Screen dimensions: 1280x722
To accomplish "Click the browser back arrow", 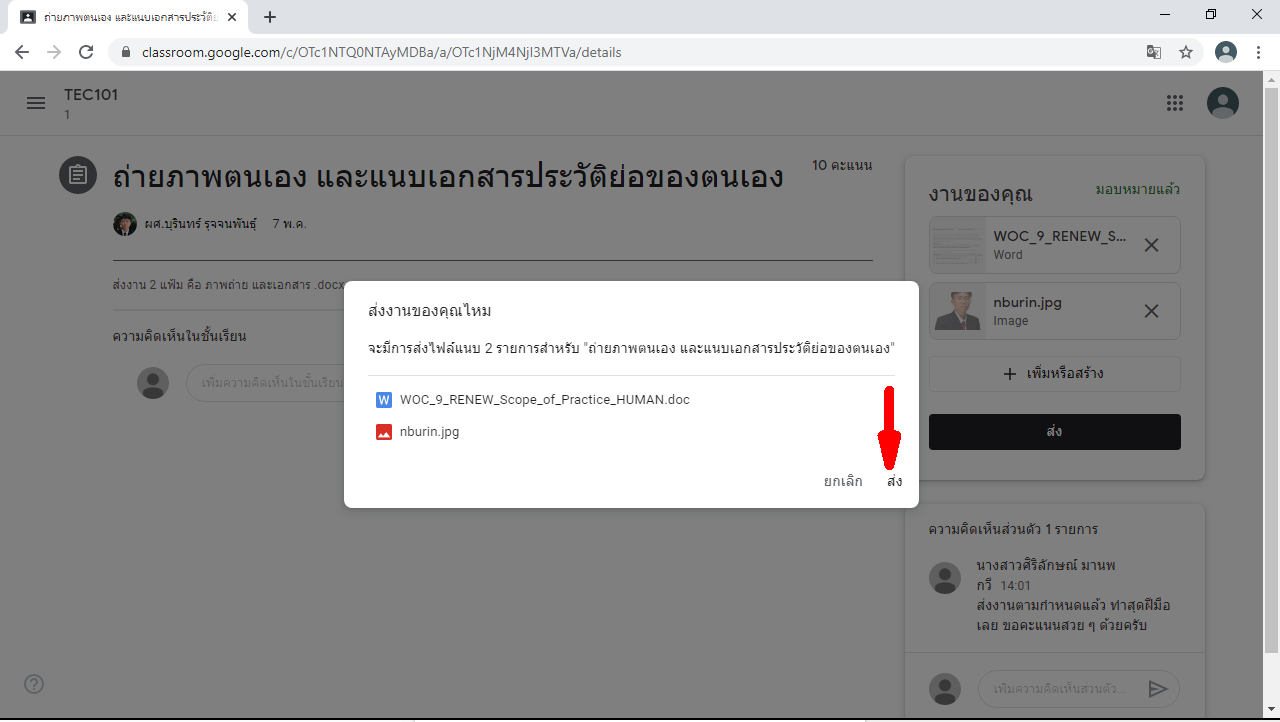I will click(x=22, y=52).
